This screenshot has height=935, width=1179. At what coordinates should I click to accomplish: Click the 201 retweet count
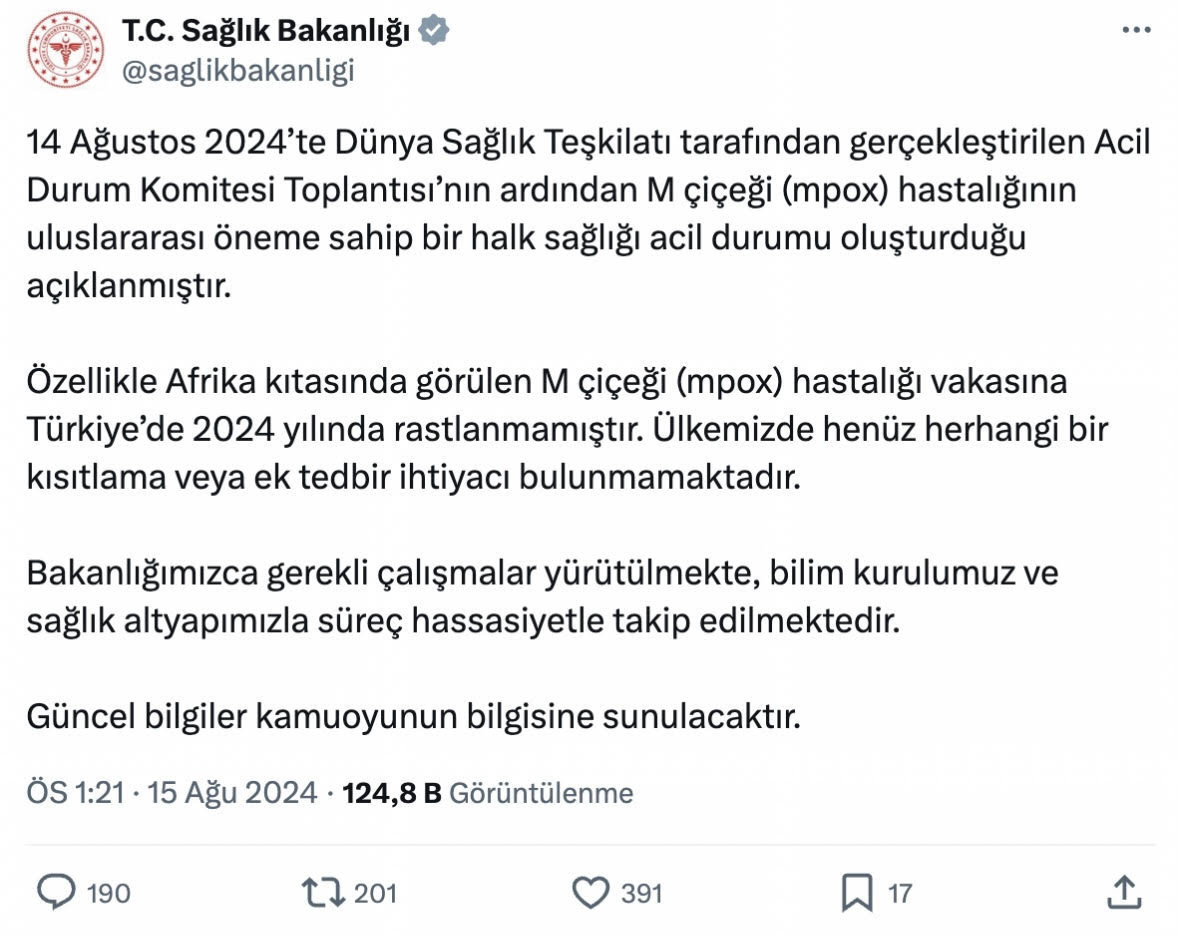[376, 892]
